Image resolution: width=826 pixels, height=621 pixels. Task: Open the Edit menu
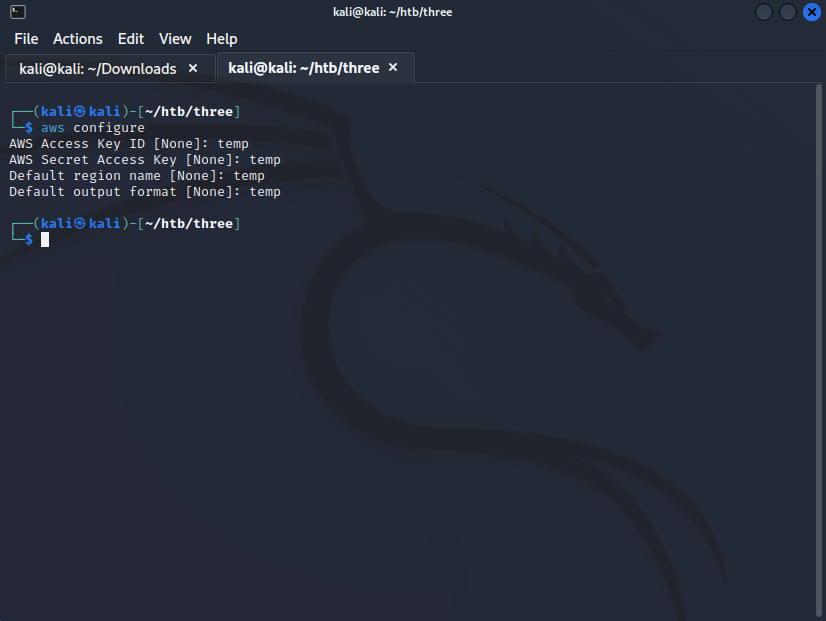point(131,39)
